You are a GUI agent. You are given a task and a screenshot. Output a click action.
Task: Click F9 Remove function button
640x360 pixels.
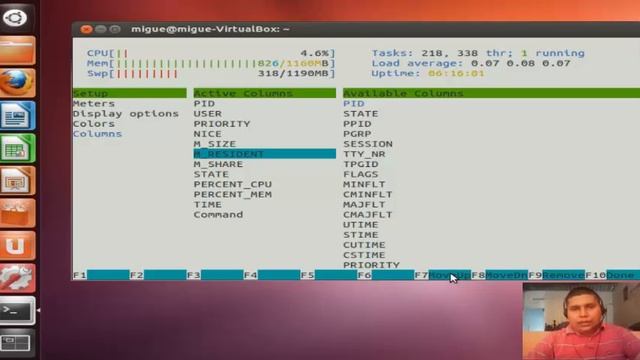coord(556,275)
